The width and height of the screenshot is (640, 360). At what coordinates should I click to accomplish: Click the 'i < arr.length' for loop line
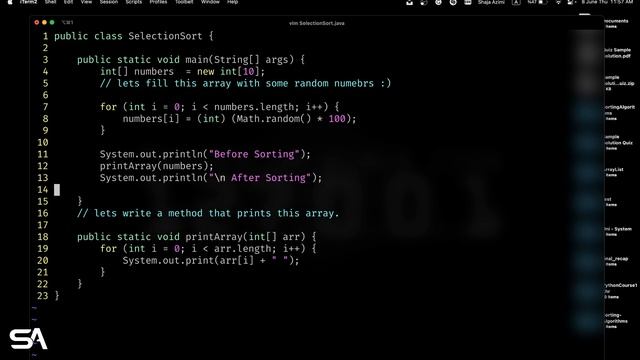208,249
